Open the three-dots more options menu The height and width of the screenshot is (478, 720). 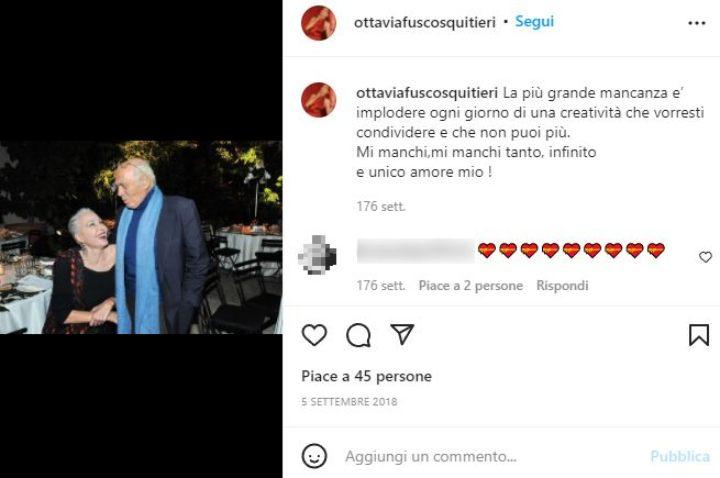pyautogui.click(x=697, y=23)
